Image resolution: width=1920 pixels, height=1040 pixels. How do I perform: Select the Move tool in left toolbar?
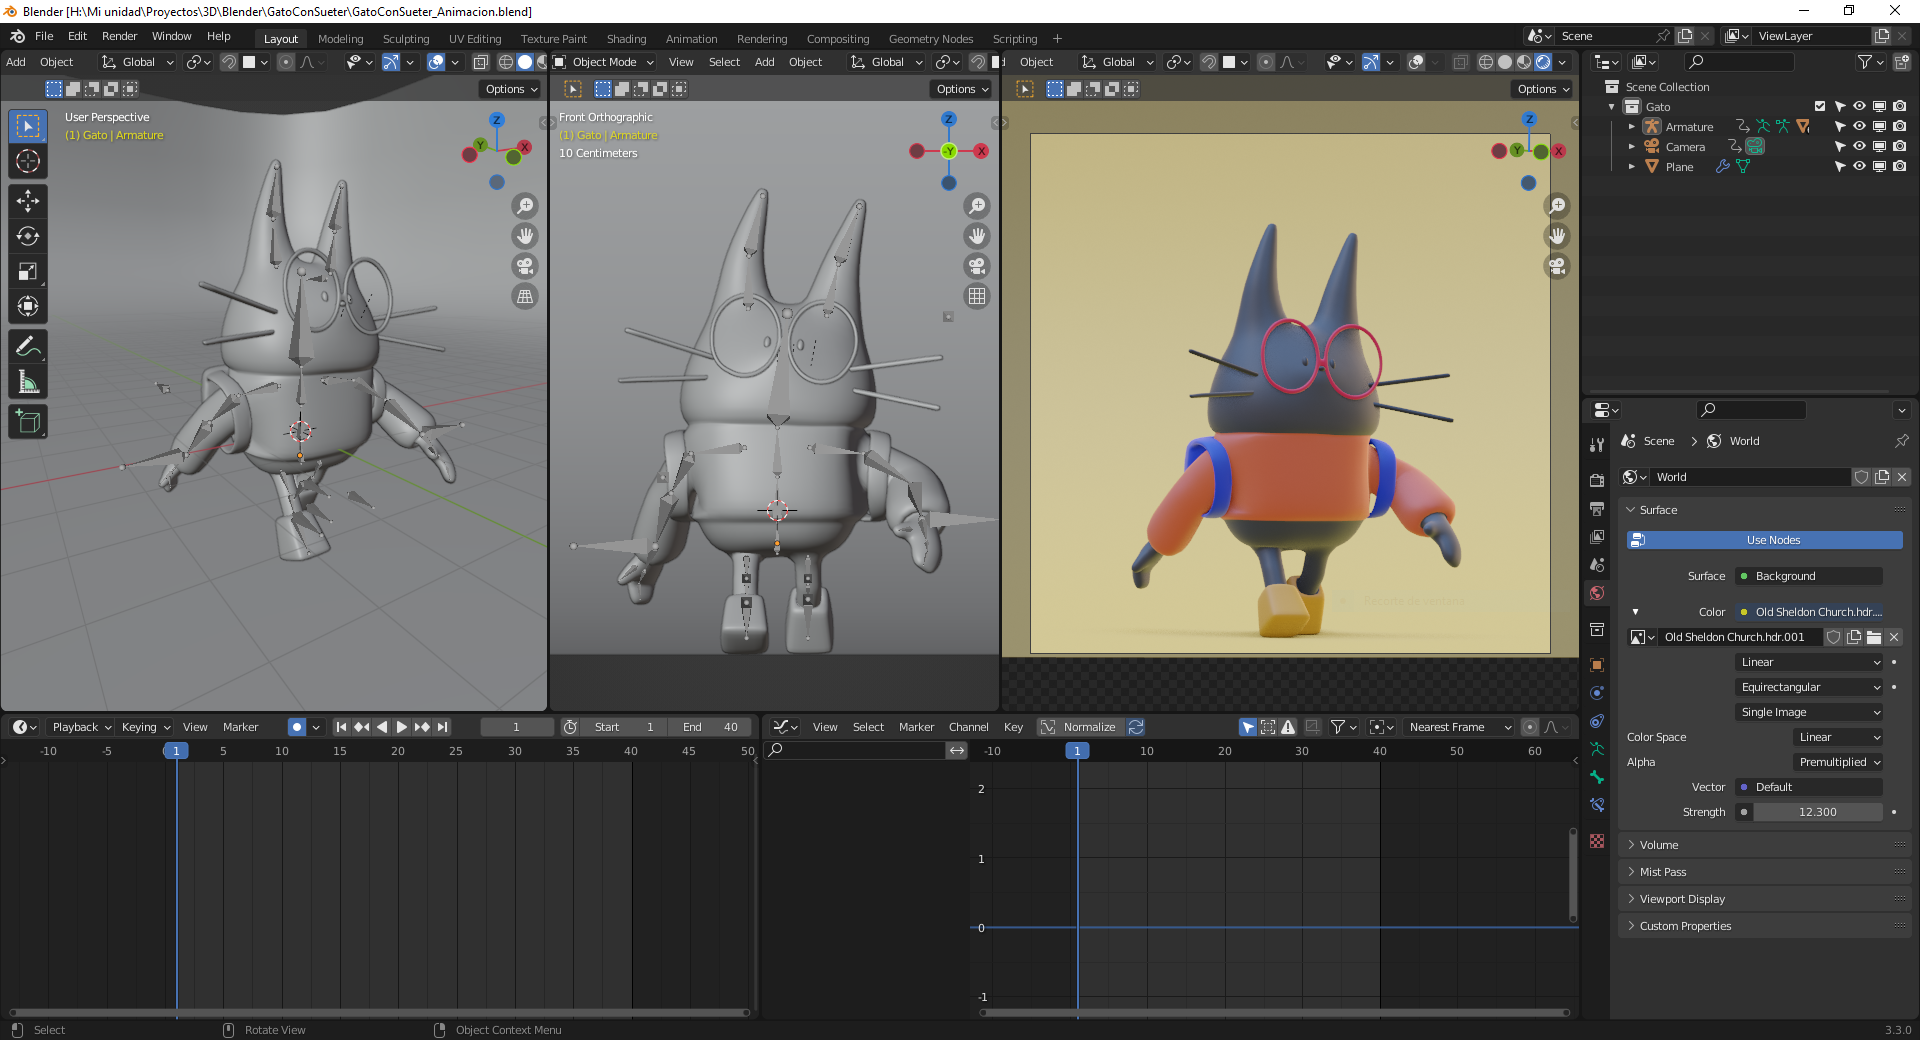click(x=28, y=201)
